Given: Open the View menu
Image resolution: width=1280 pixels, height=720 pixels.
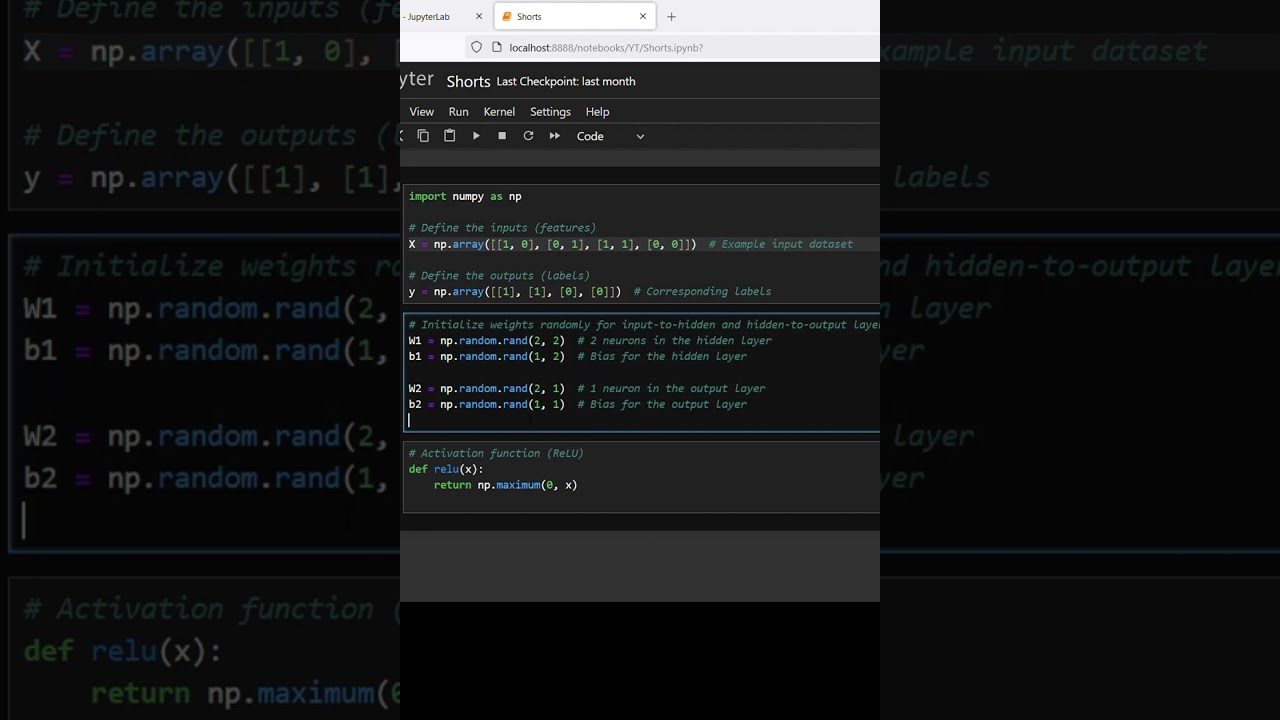Looking at the screenshot, I should tap(421, 112).
